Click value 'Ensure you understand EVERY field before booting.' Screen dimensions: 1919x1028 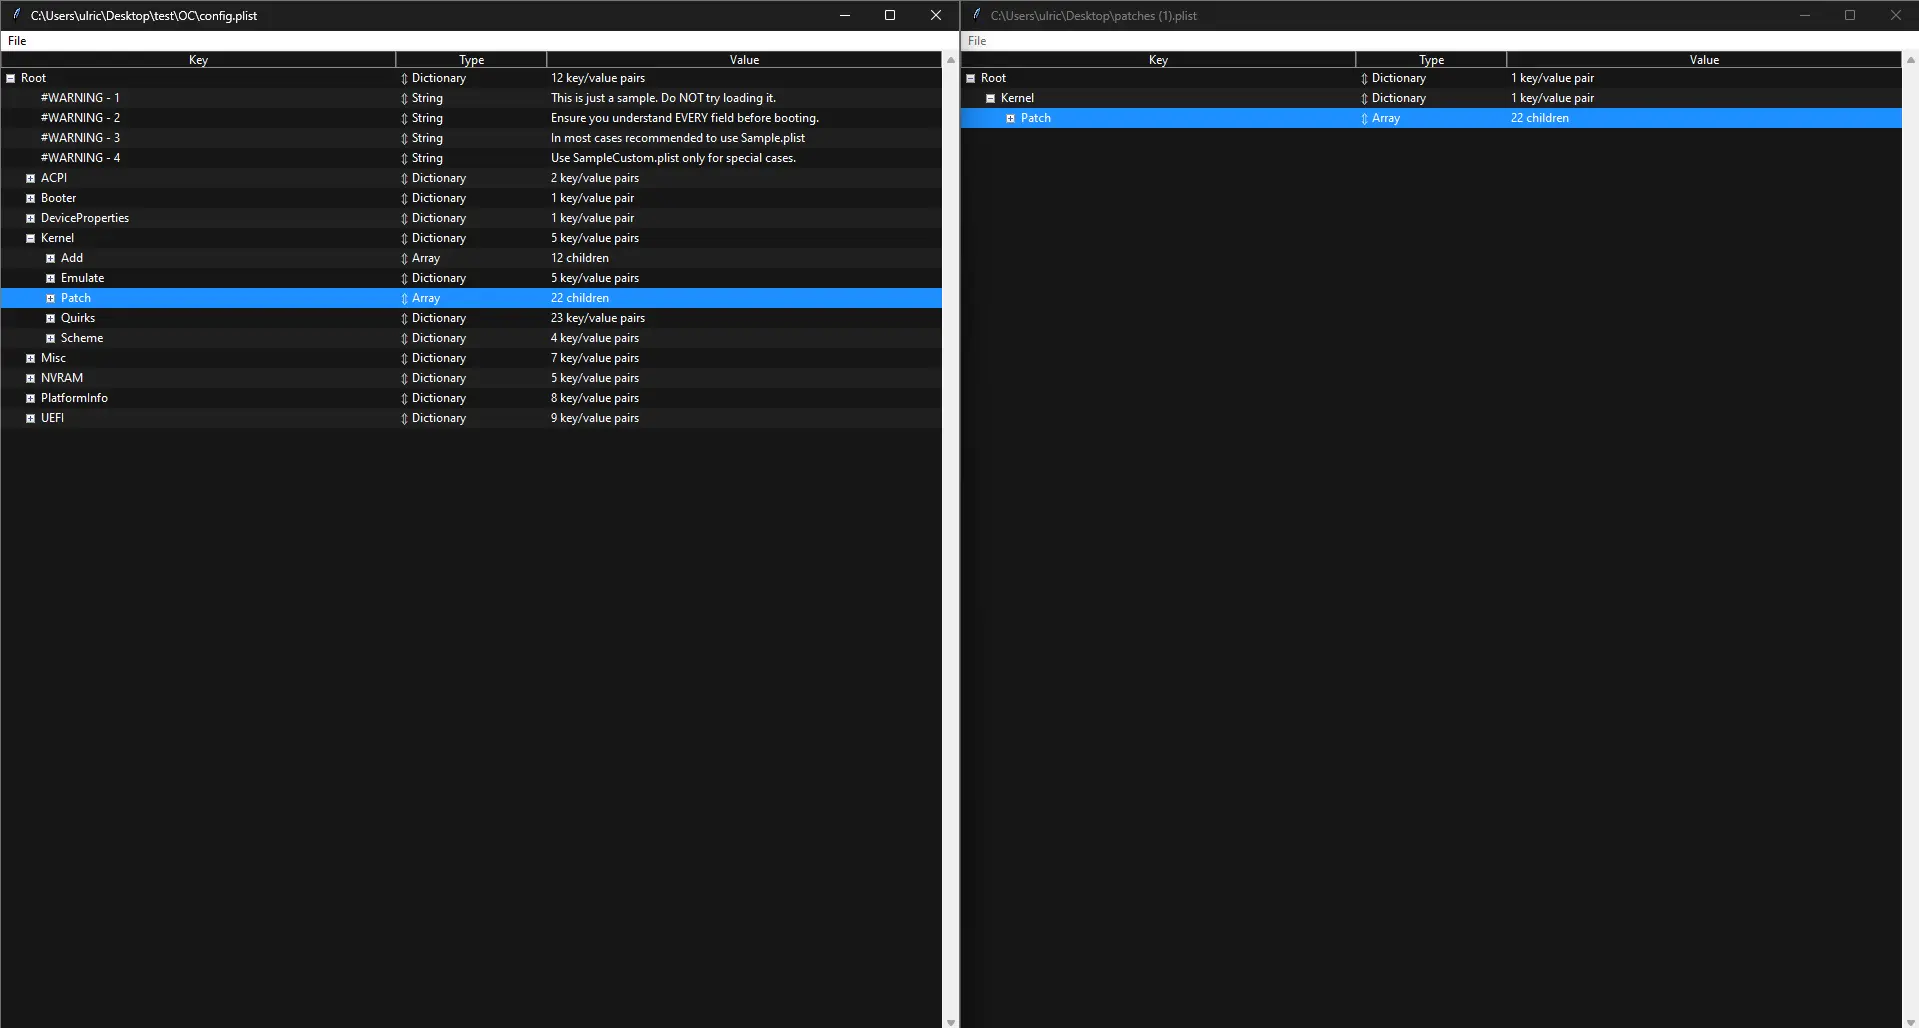[684, 118]
